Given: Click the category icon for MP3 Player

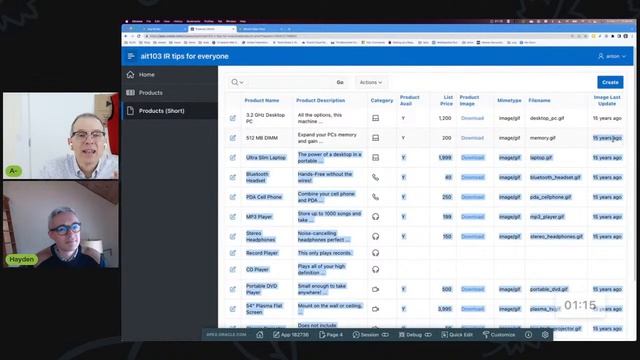Looking at the screenshot, I should pos(376,217).
